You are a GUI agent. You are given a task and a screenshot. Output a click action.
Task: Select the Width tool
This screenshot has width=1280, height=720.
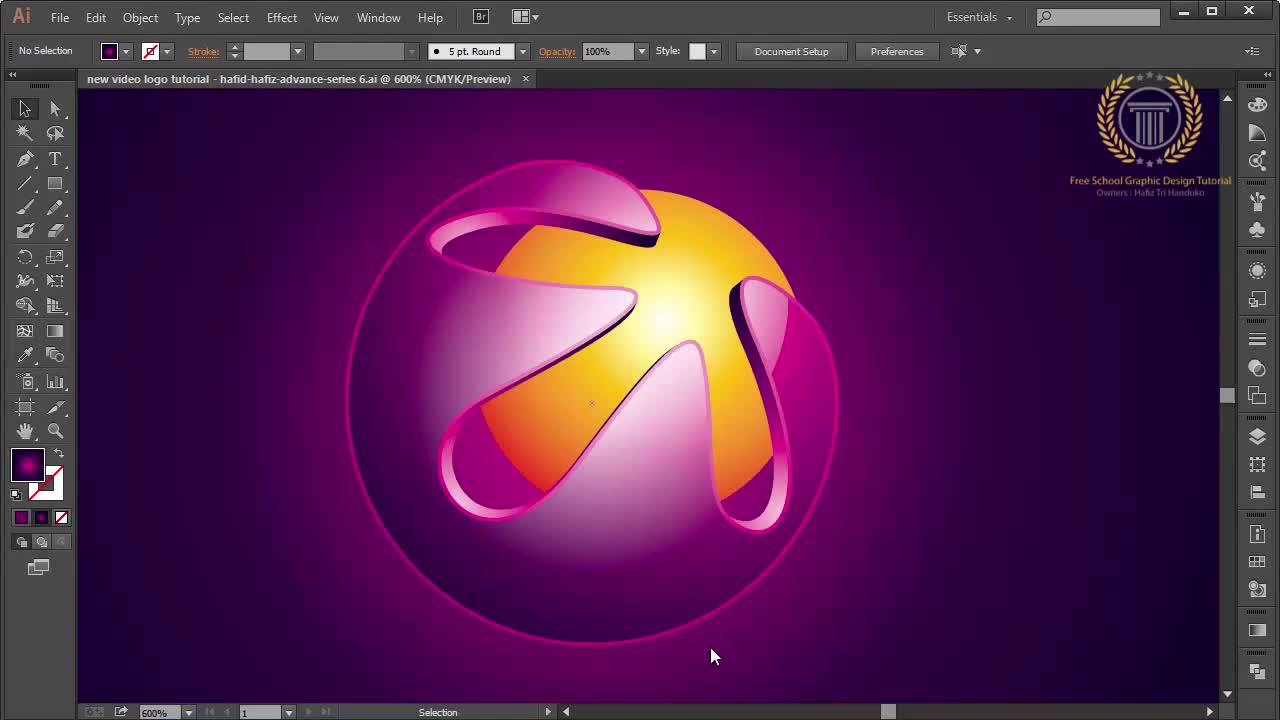25,281
